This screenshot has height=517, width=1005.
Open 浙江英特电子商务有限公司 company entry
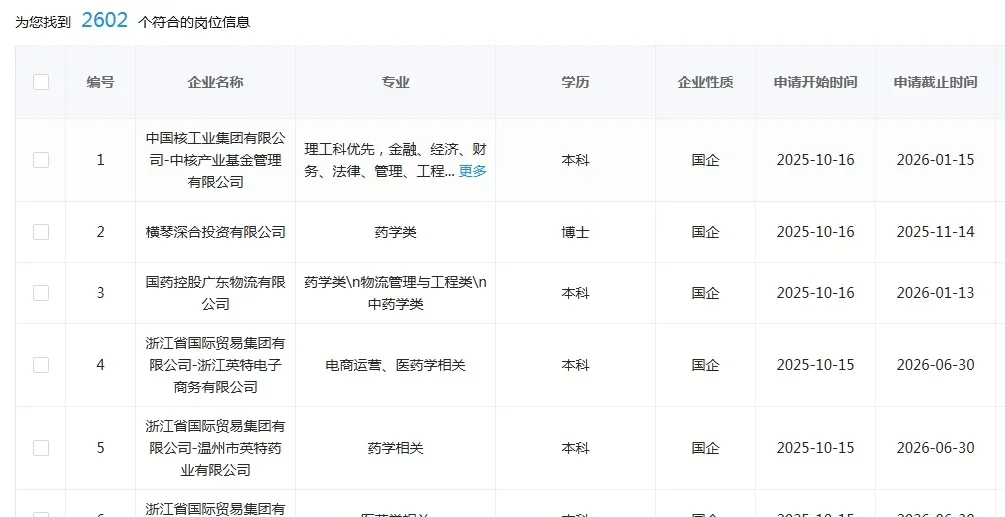click(x=215, y=365)
